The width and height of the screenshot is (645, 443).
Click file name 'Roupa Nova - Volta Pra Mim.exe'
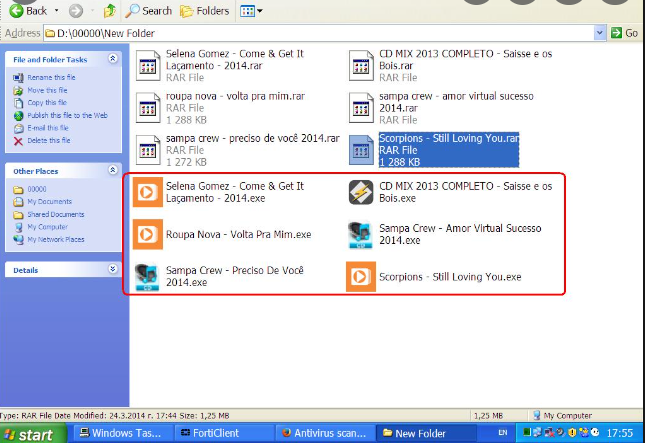click(x=239, y=234)
